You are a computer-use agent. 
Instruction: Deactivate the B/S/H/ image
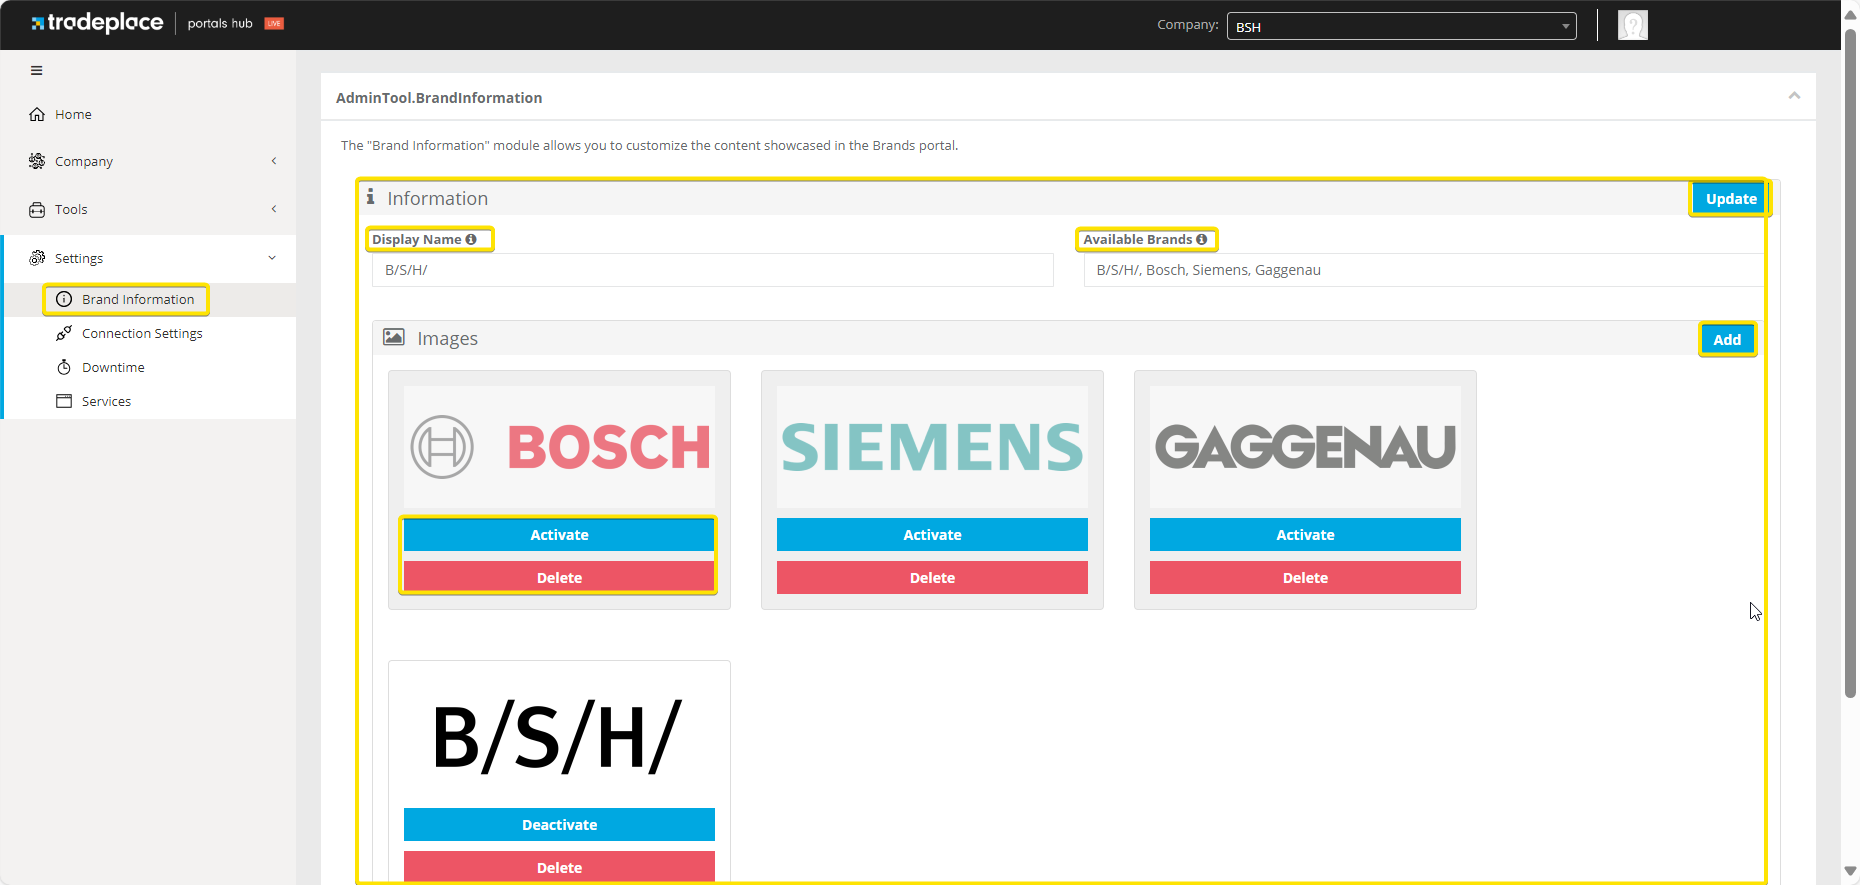(559, 825)
